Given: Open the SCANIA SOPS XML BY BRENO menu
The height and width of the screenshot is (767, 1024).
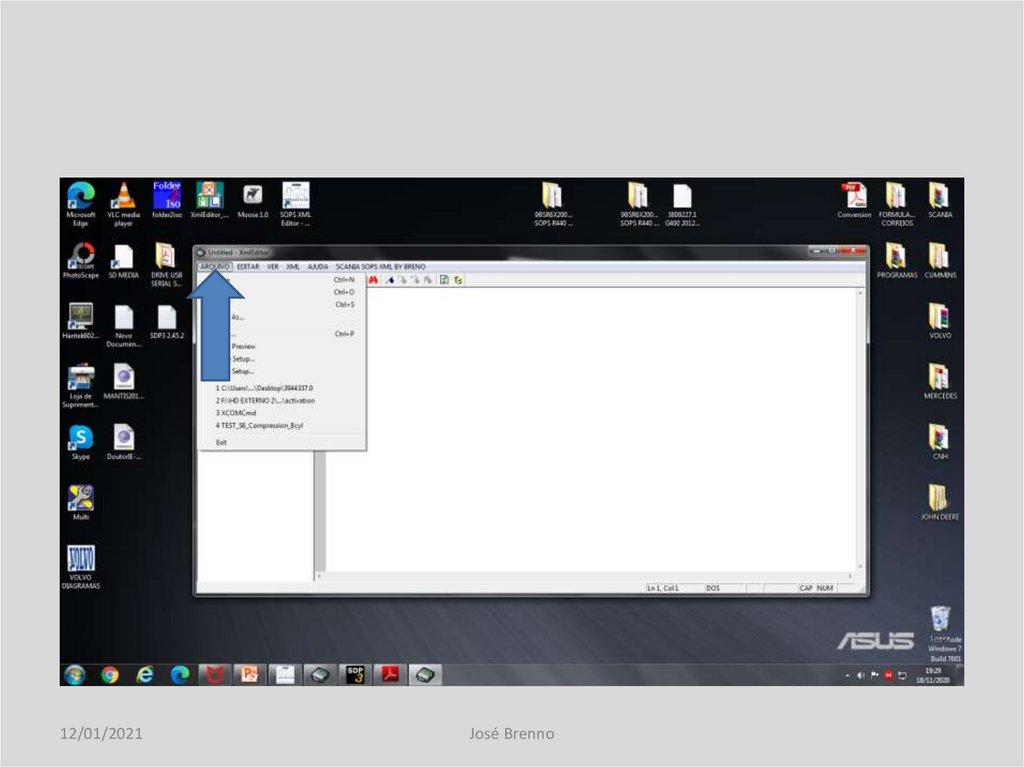Looking at the screenshot, I should click(x=380, y=267).
